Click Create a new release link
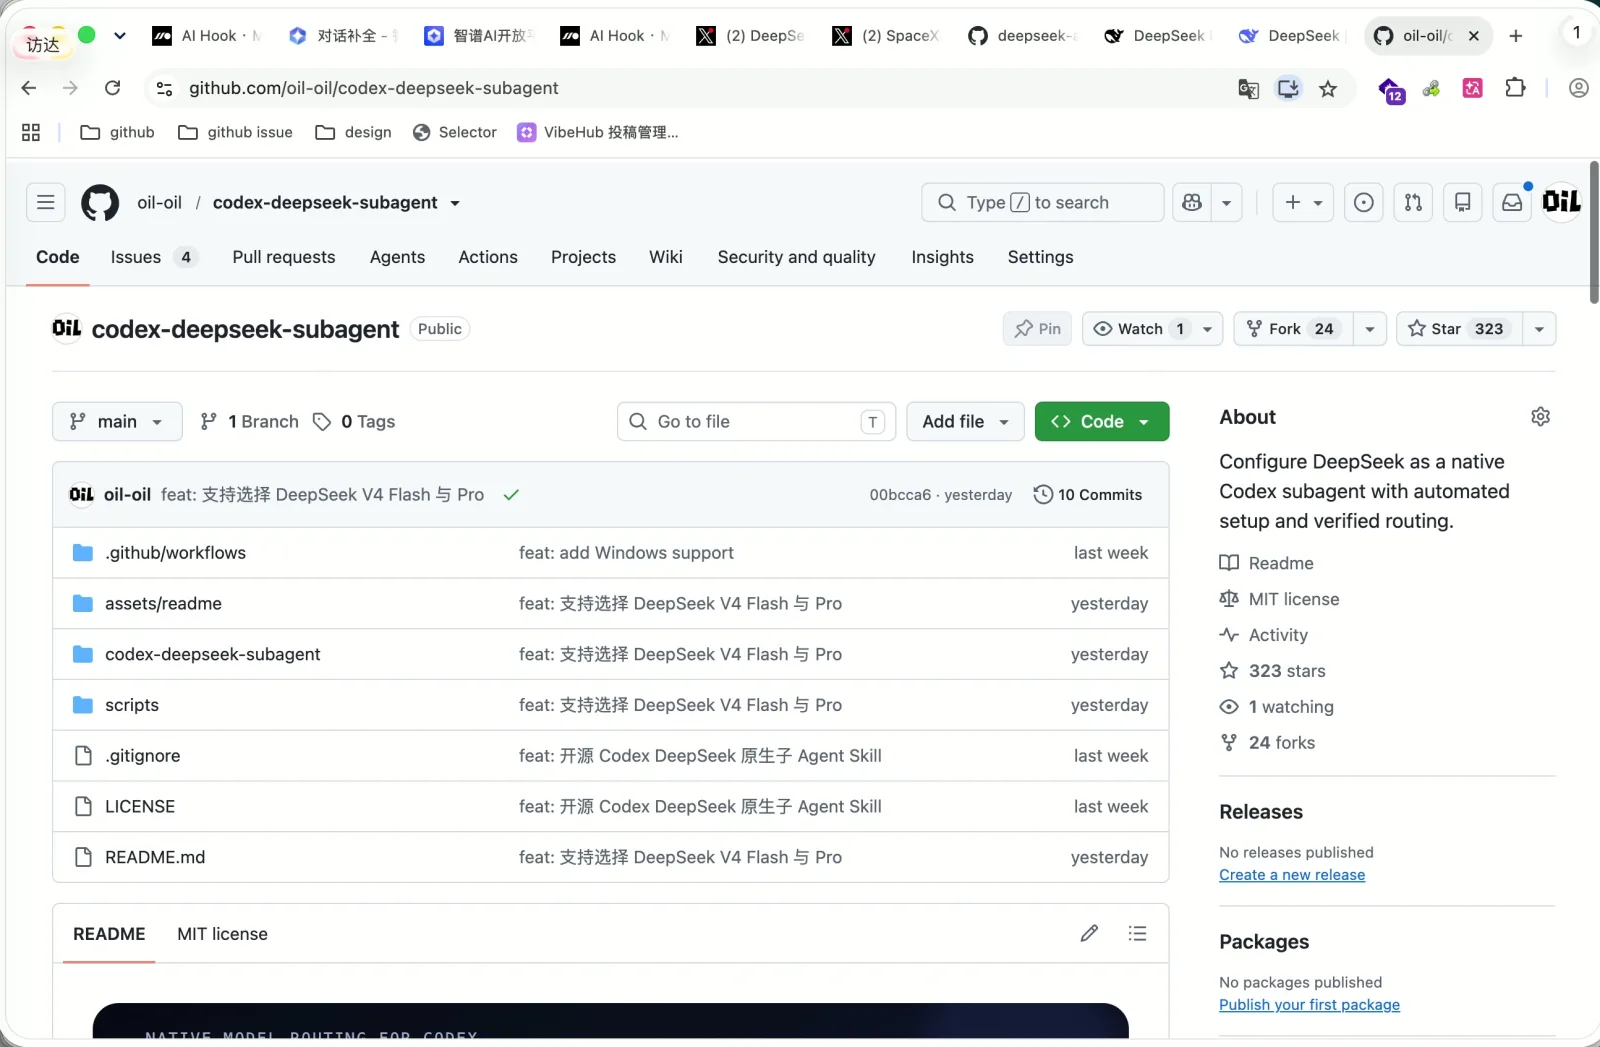Image resolution: width=1600 pixels, height=1047 pixels. tap(1292, 875)
